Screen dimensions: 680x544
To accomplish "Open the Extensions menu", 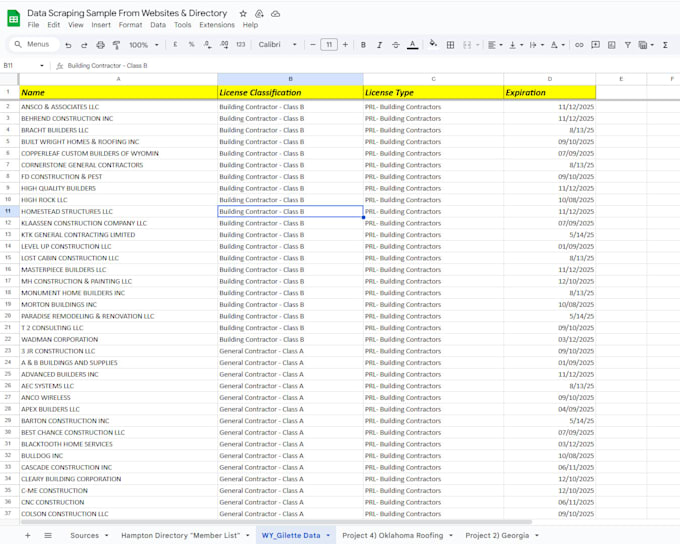I will click(217, 25).
